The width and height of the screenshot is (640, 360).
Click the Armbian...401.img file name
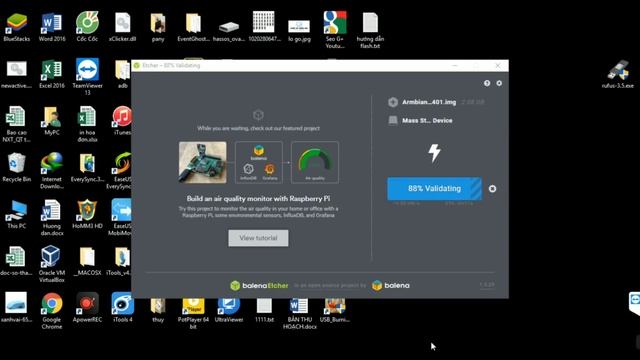[429, 102]
